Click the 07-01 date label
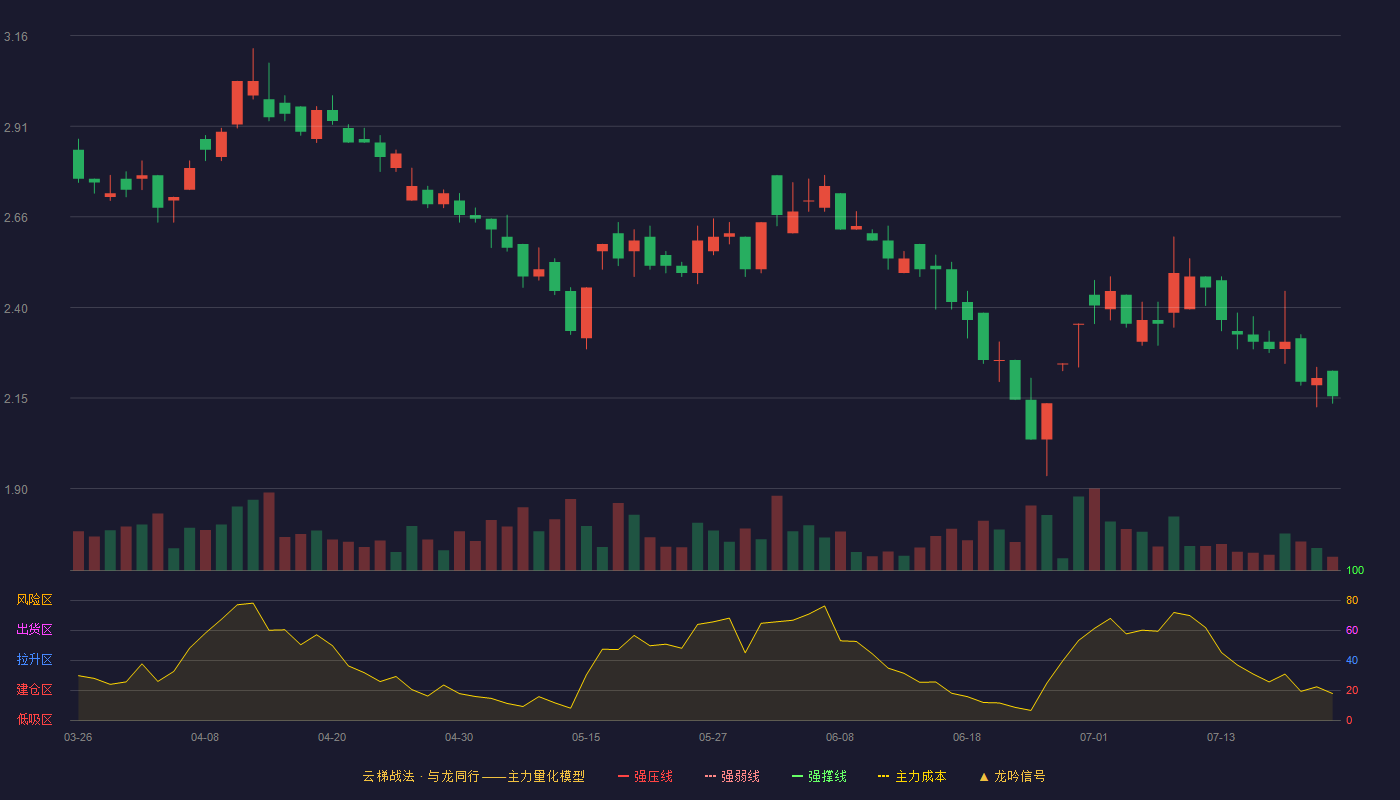 (x=1094, y=737)
